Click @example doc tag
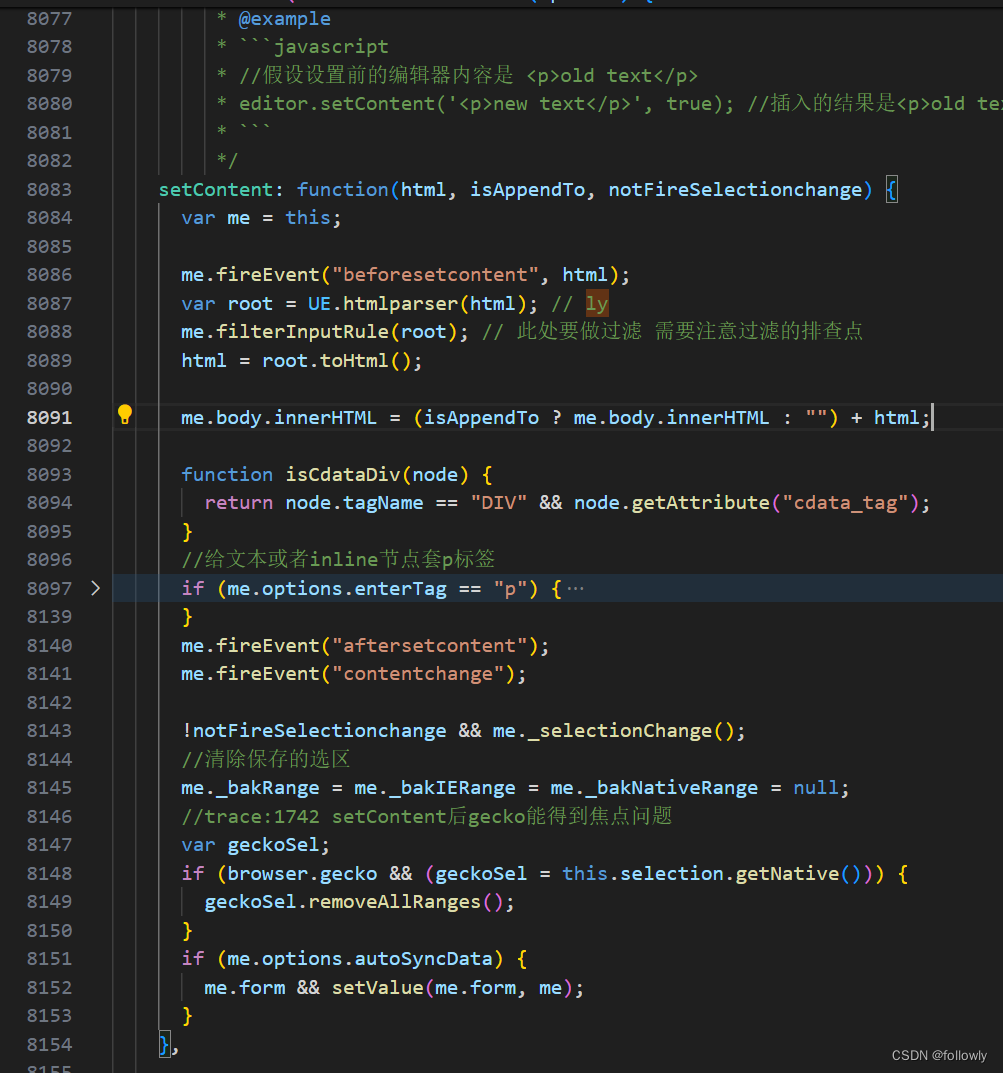1003x1073 pixels. [x=285, y=19]
